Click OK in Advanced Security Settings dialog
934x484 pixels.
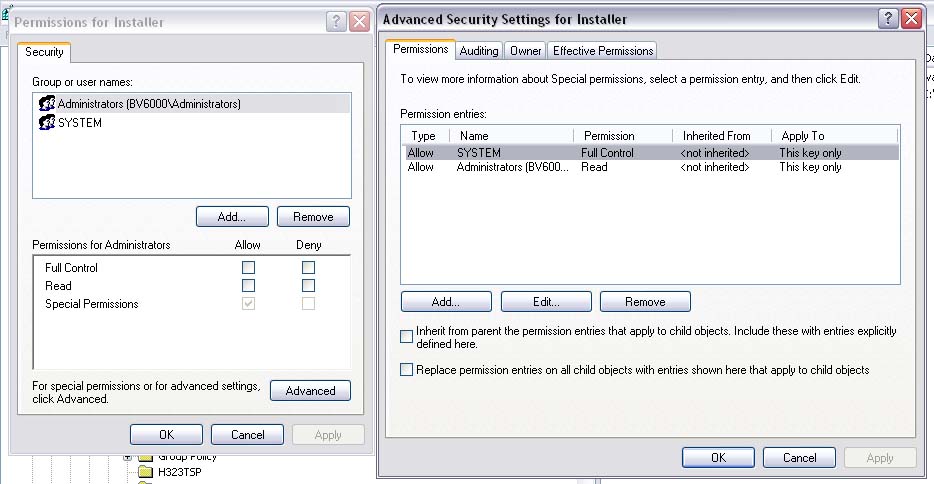(x=718, y=457)
